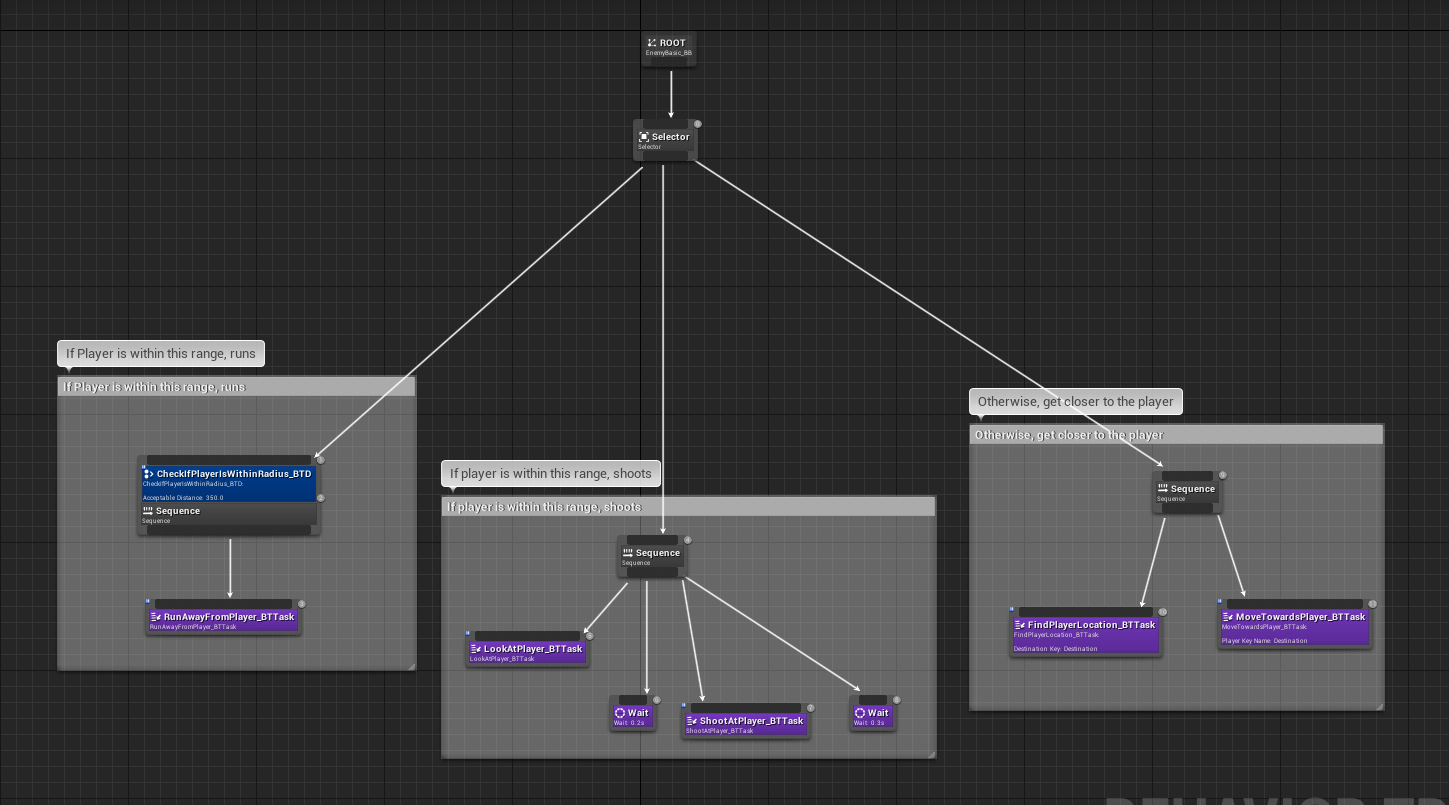The height and width of the screenshot is (805, 1449).
Task: Click the corner grip of the 'runs' comment box
Action: tap(410, 665)
